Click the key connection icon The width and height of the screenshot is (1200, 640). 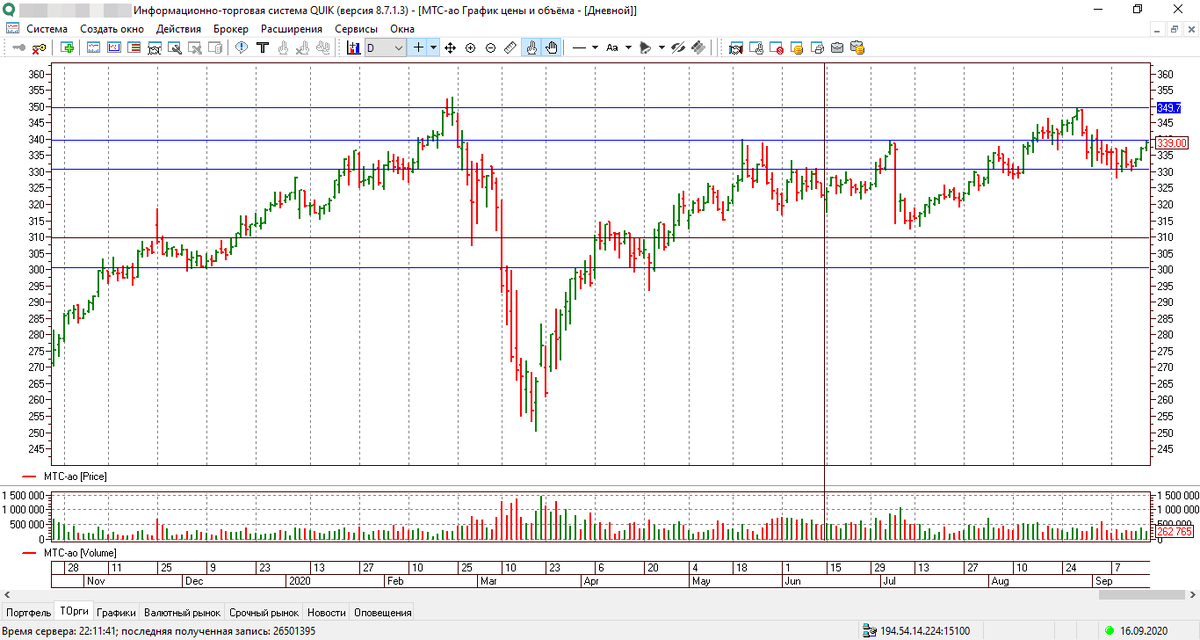18,47
